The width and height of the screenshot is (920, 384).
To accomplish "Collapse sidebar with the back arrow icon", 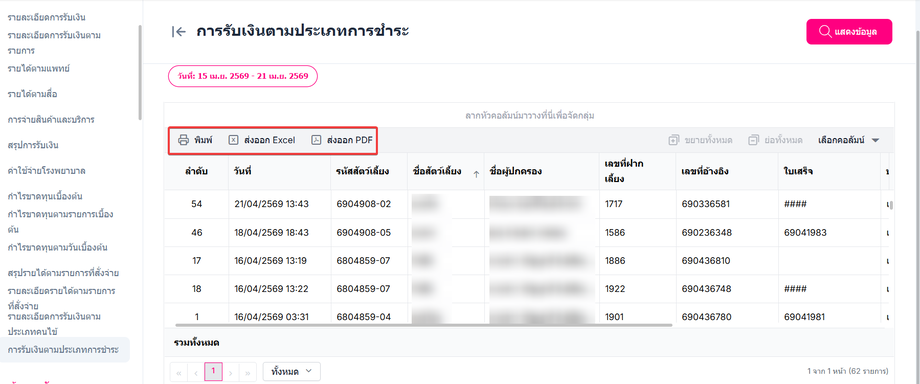I will click(x=178, y=32).
